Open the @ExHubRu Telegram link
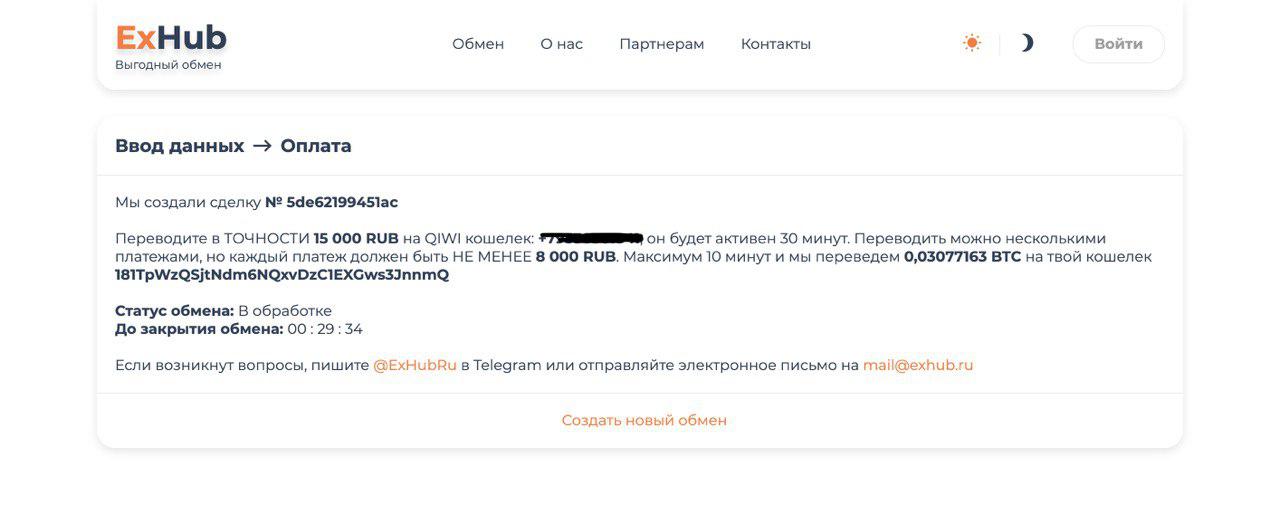1280x505 pixels. click(x=415, y=365)
